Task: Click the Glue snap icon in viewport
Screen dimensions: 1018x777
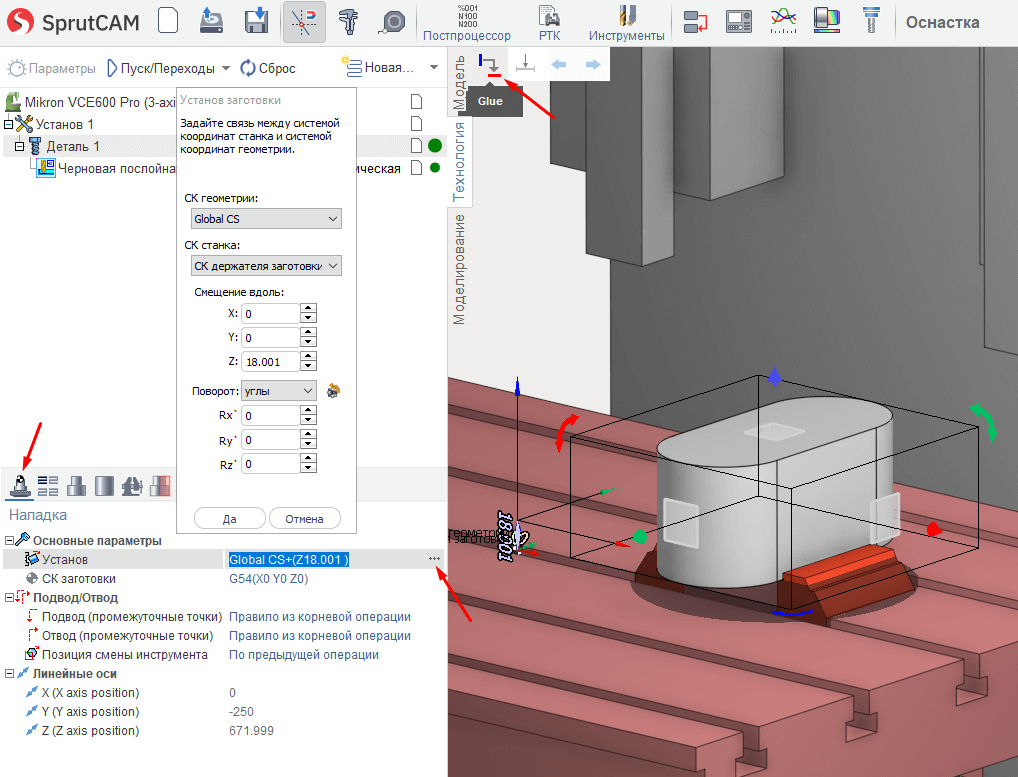Action: coord(489,65)
